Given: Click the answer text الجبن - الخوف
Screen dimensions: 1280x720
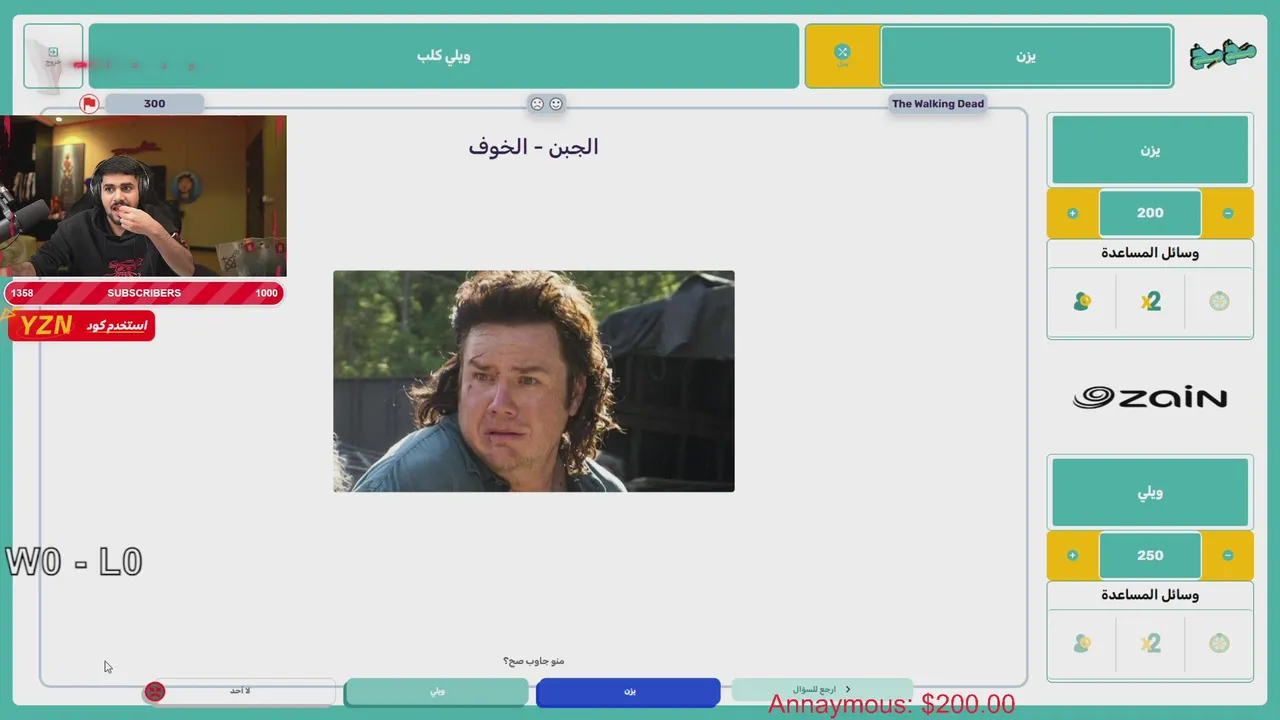Looking at the screenshot, I should pos(533,147).
